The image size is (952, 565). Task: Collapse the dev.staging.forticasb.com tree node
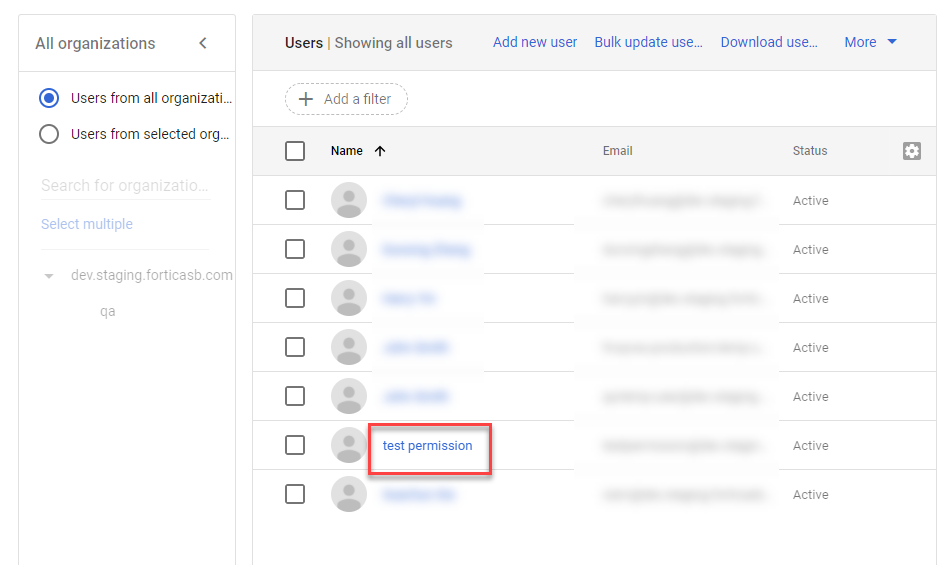tap(49, 276)
